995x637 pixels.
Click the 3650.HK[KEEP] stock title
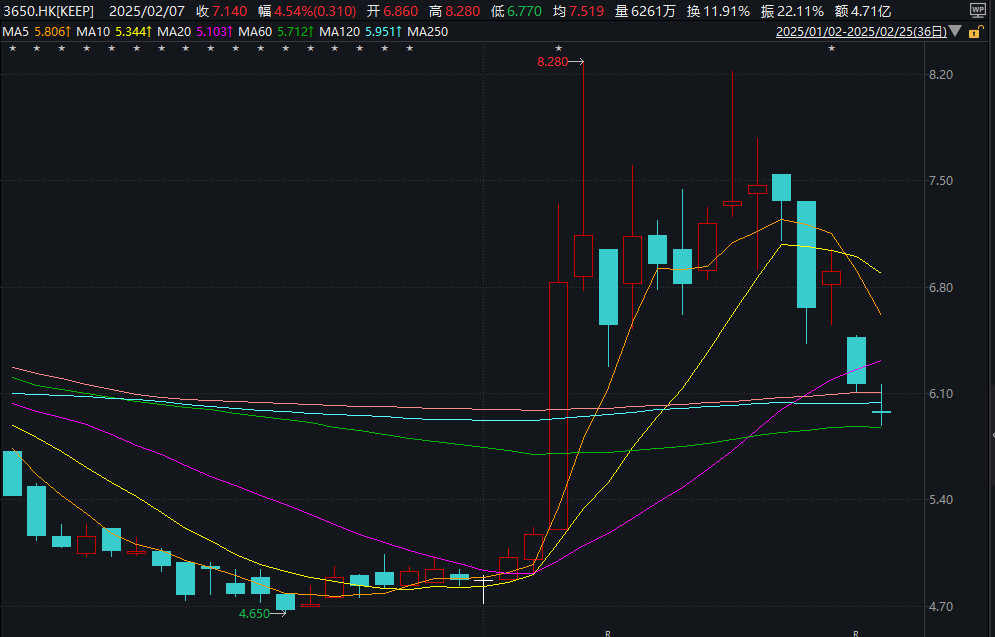click(x=48, y=11)
